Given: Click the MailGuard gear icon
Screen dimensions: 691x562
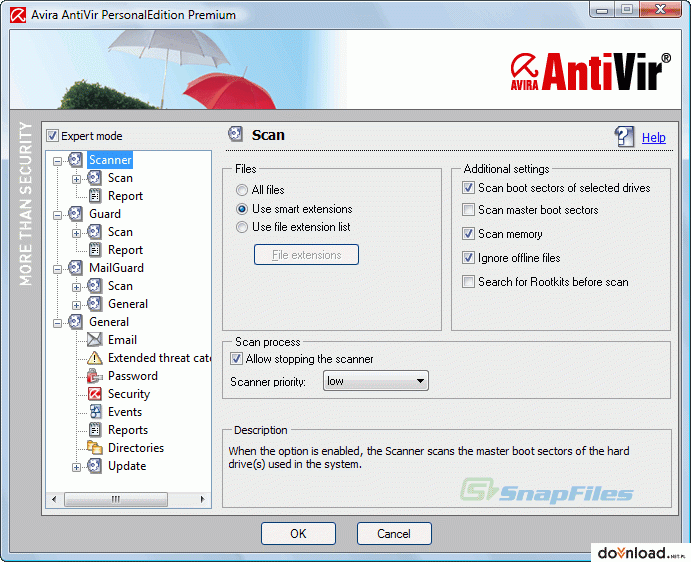Looking at the screenshot, I should pyautogui.click(x=75, y=268).
